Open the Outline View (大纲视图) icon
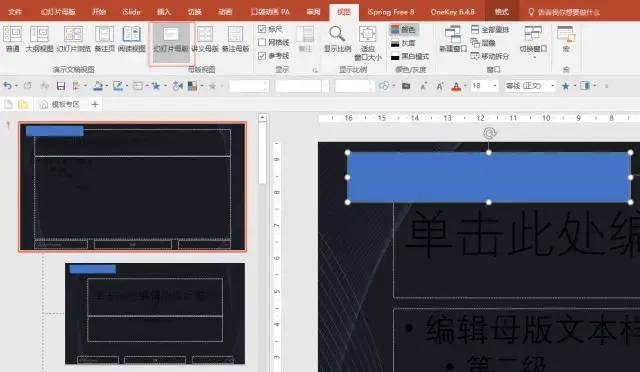This screenshot has height=372, width=640. [39, 39]
